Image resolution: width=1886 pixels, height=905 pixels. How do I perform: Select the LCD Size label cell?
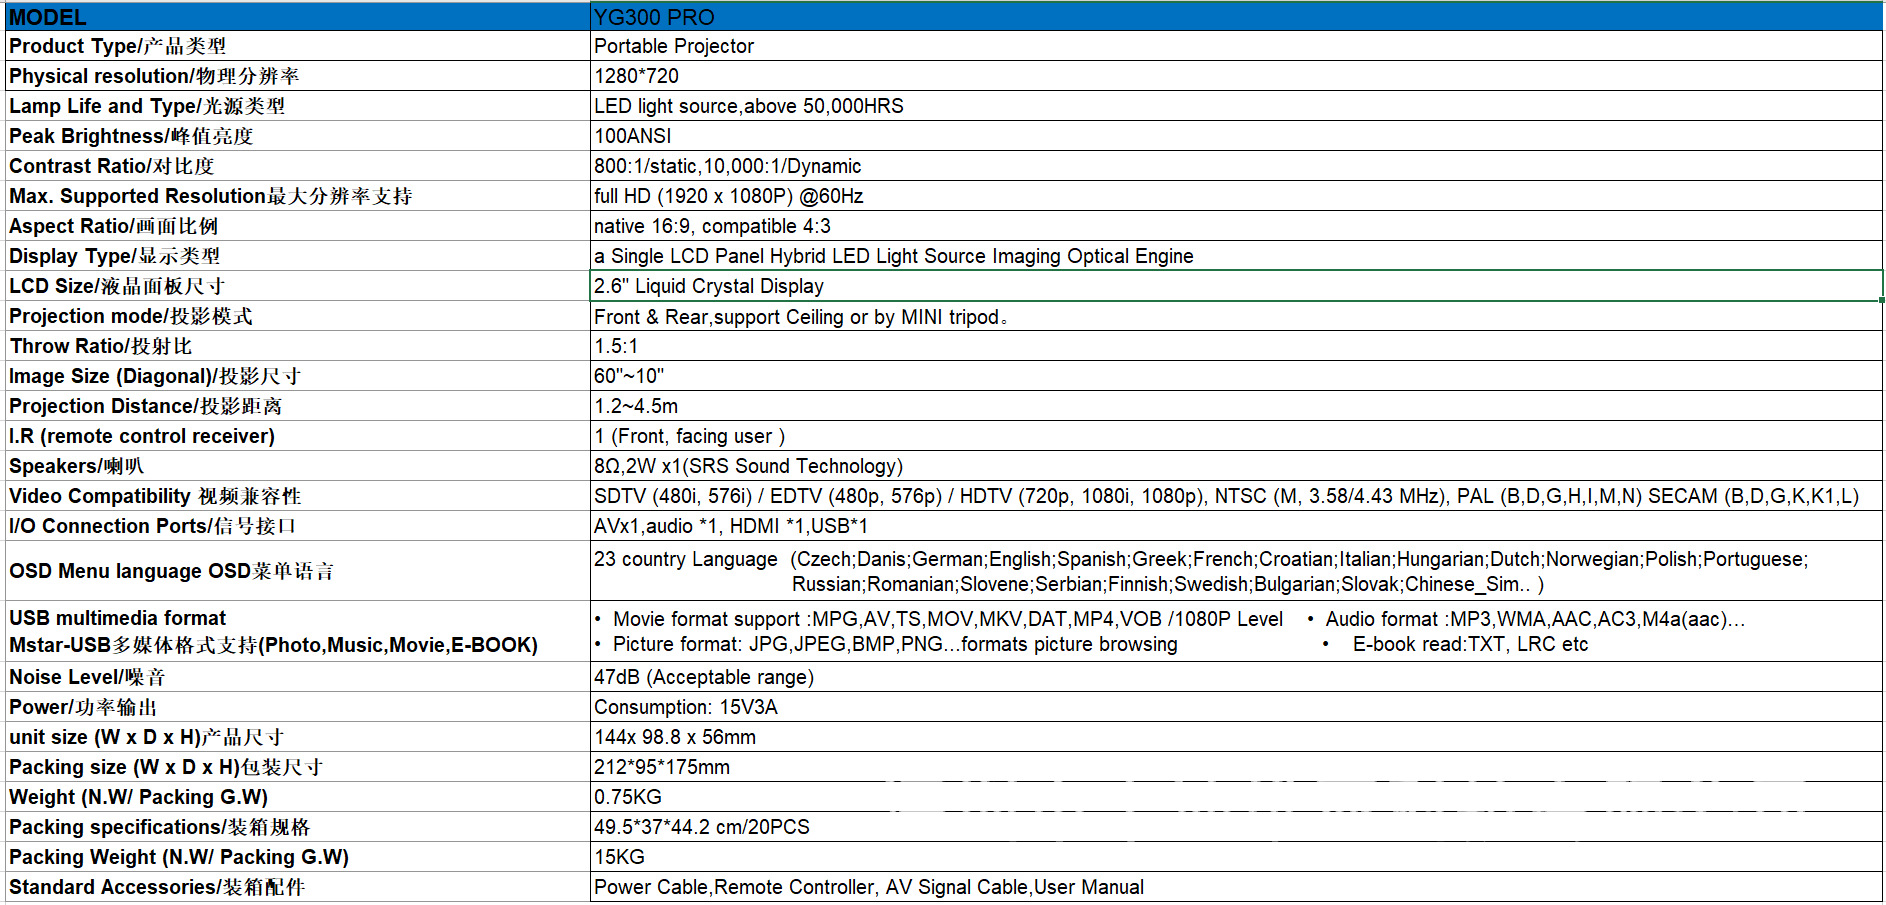pos(297,286)
